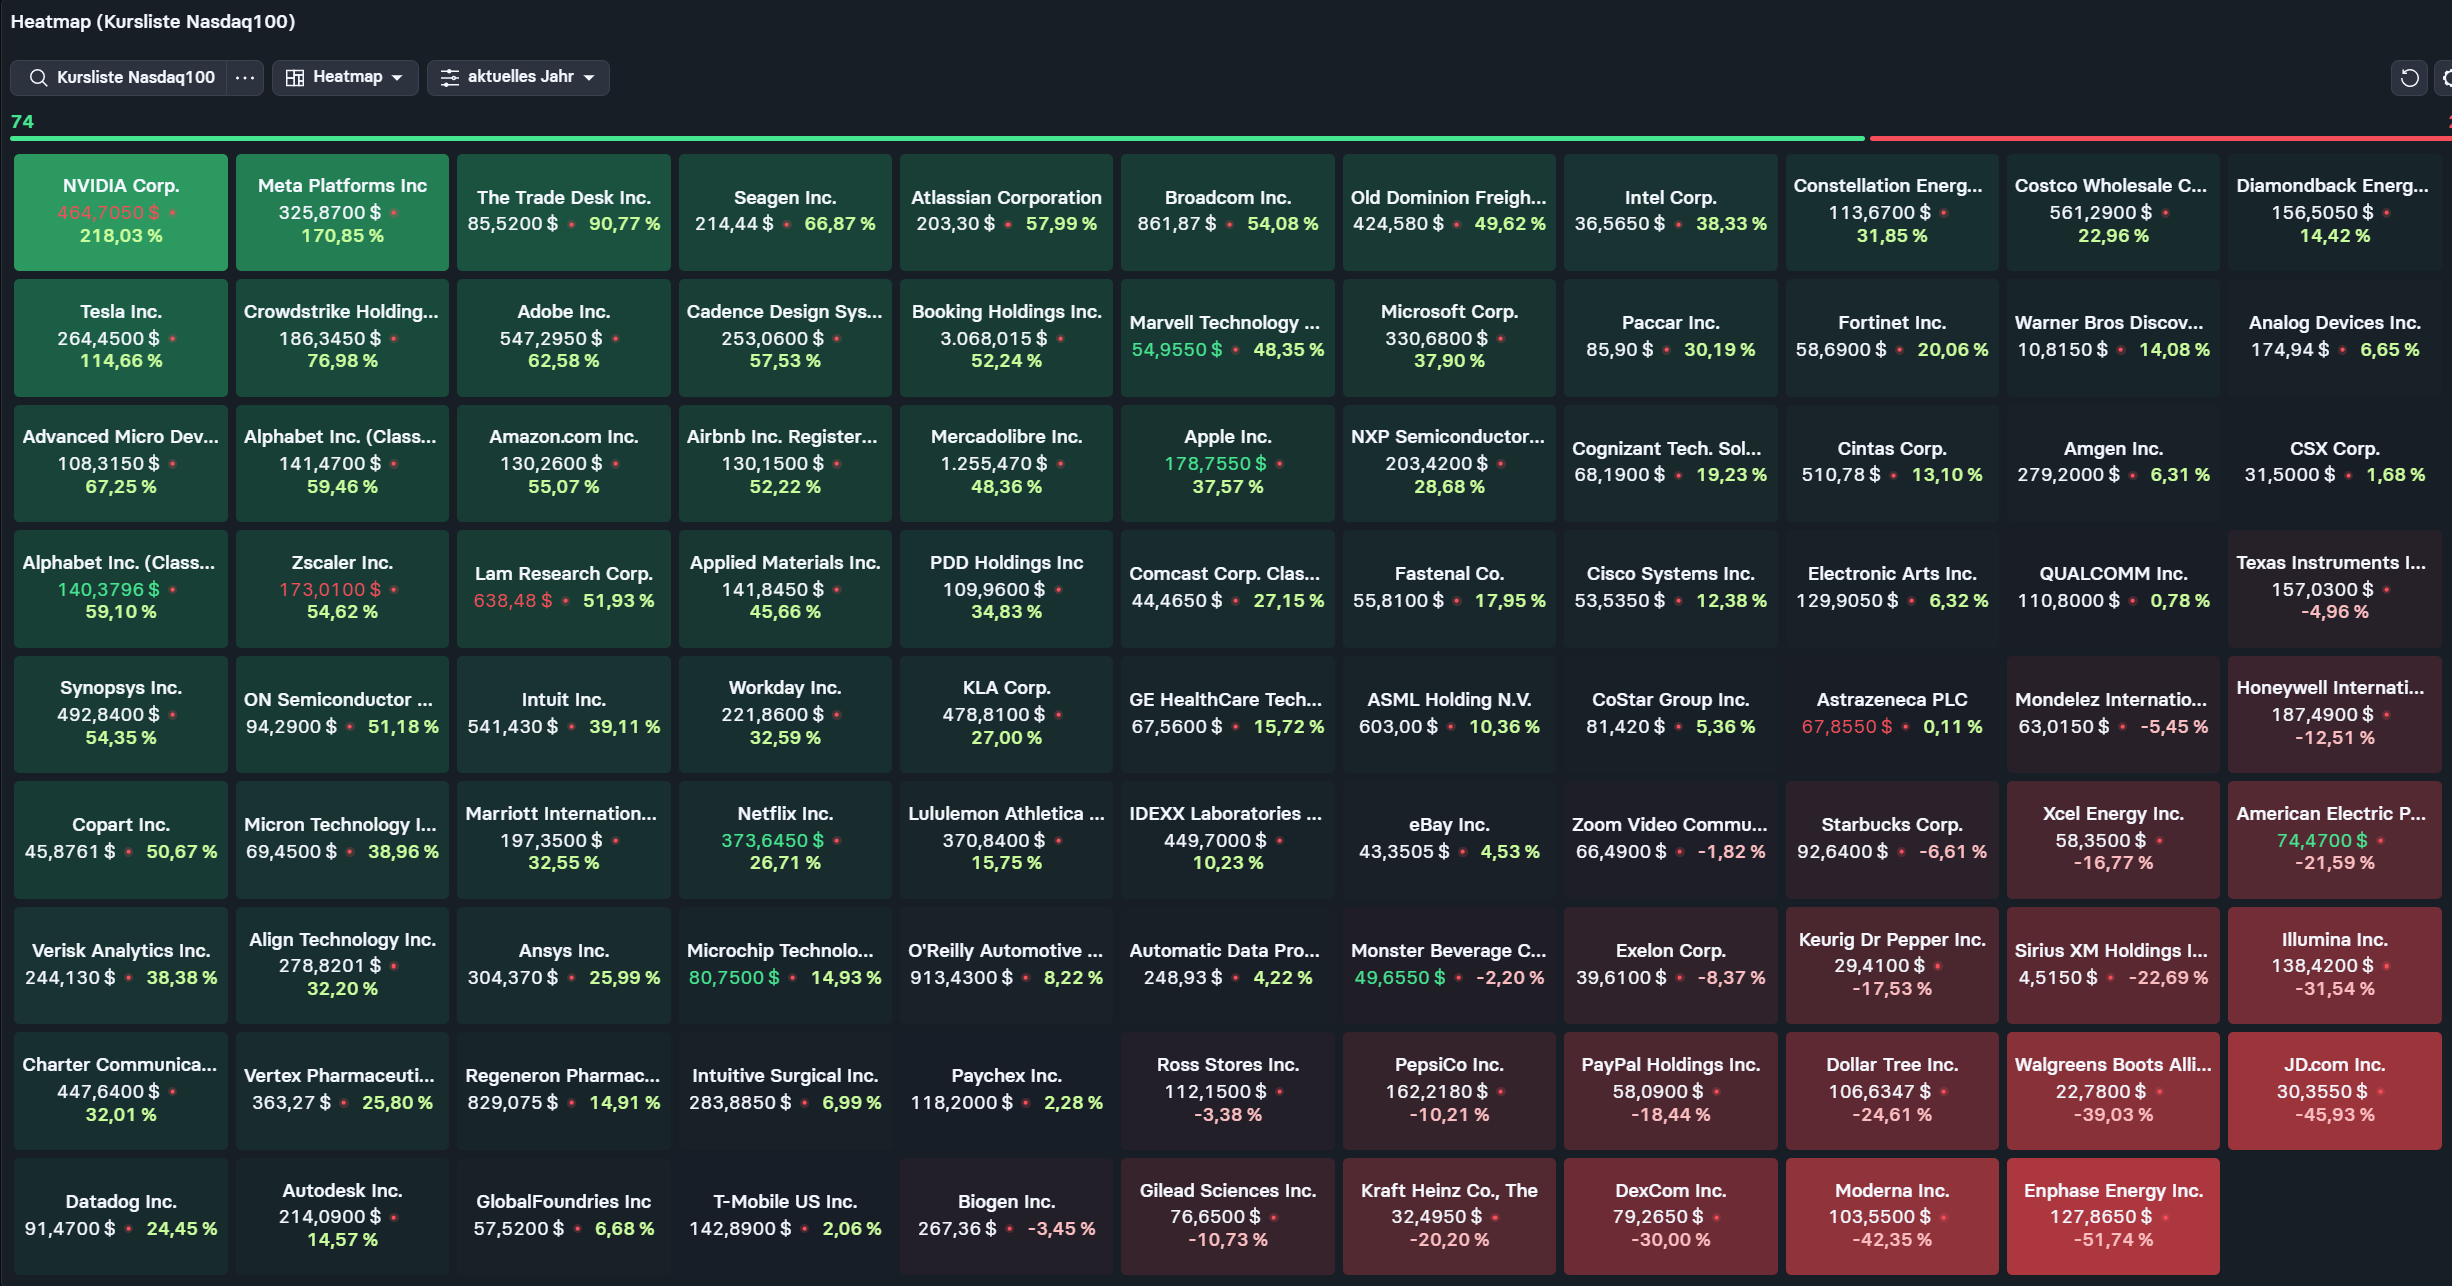Image resolution: width=2452 pixels, height=1286 pixels.
Task: Open the PayPal Holdings Inc. tile
Action: click(1670, 1091)
